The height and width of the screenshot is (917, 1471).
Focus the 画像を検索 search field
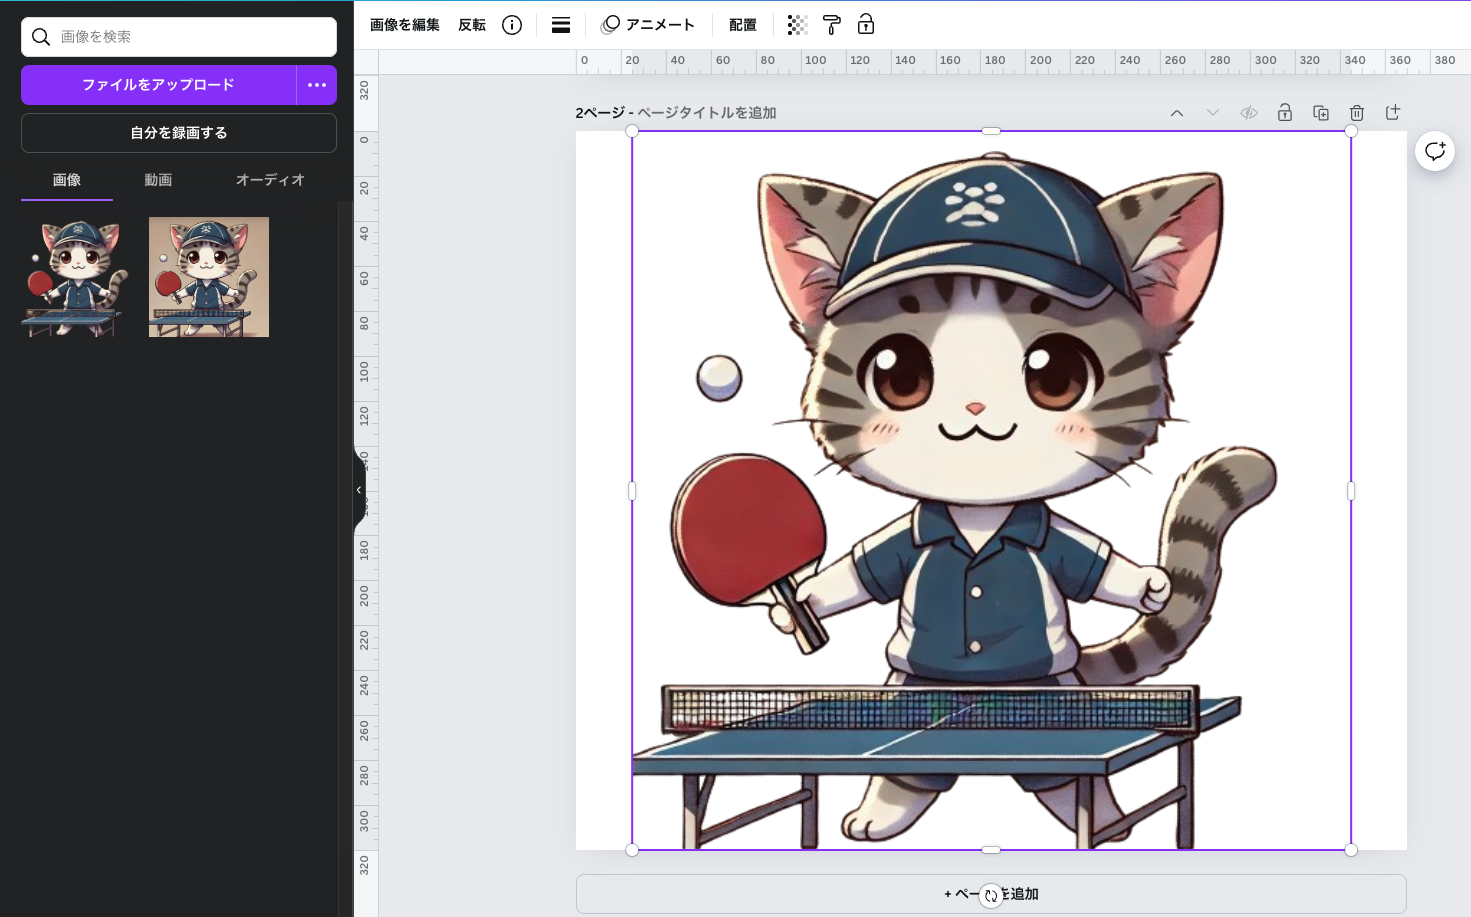tap(179, 37)
